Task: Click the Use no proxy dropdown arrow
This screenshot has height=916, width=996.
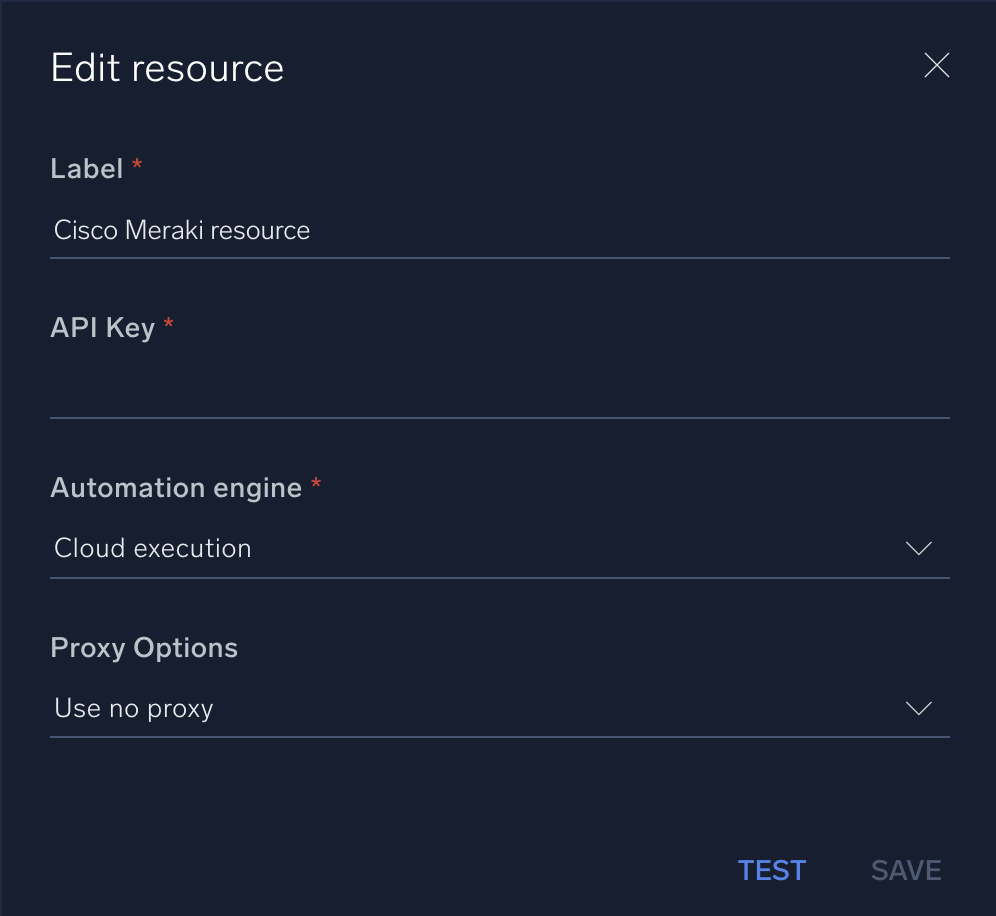Action: [918, 708]
